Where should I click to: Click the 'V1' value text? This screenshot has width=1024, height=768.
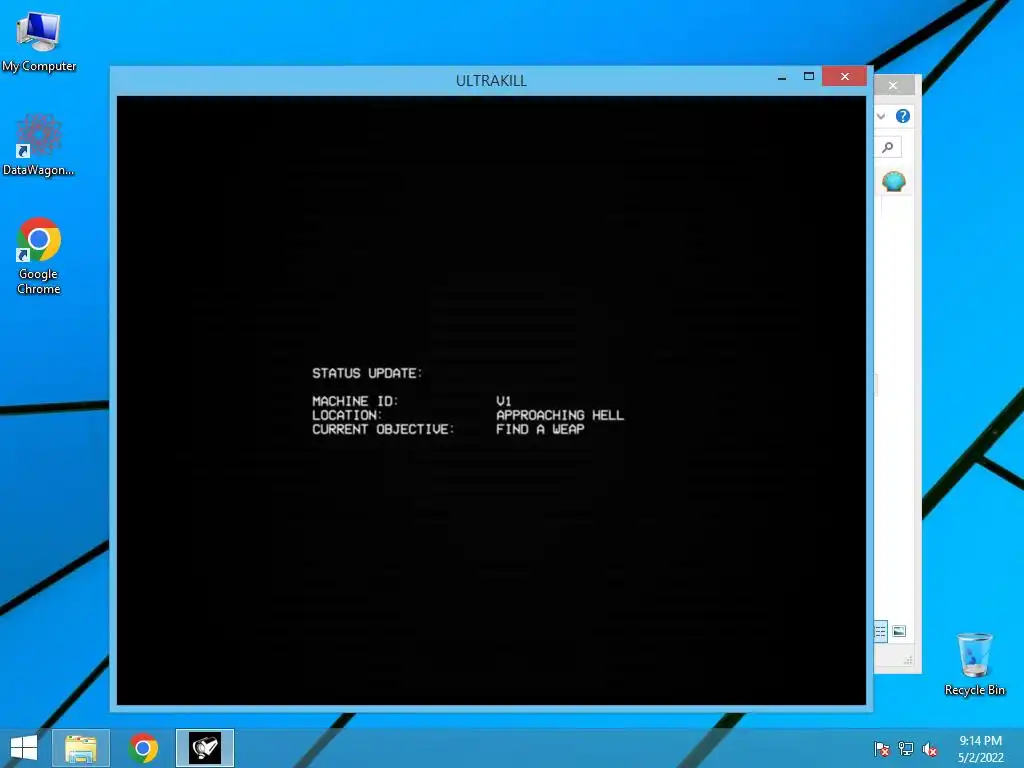point(504,401)
